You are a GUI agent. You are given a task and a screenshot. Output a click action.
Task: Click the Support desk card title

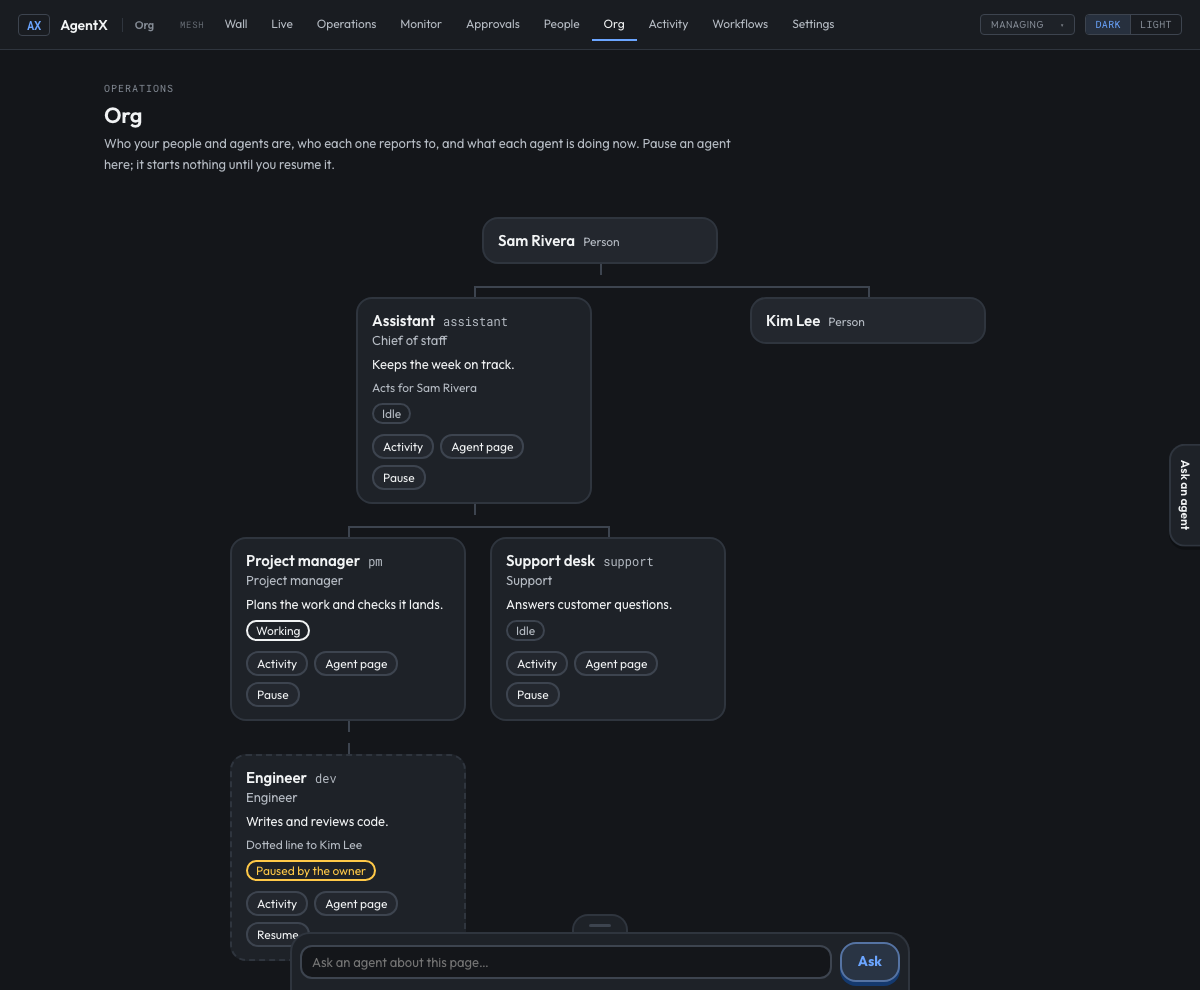pos(550,561)
